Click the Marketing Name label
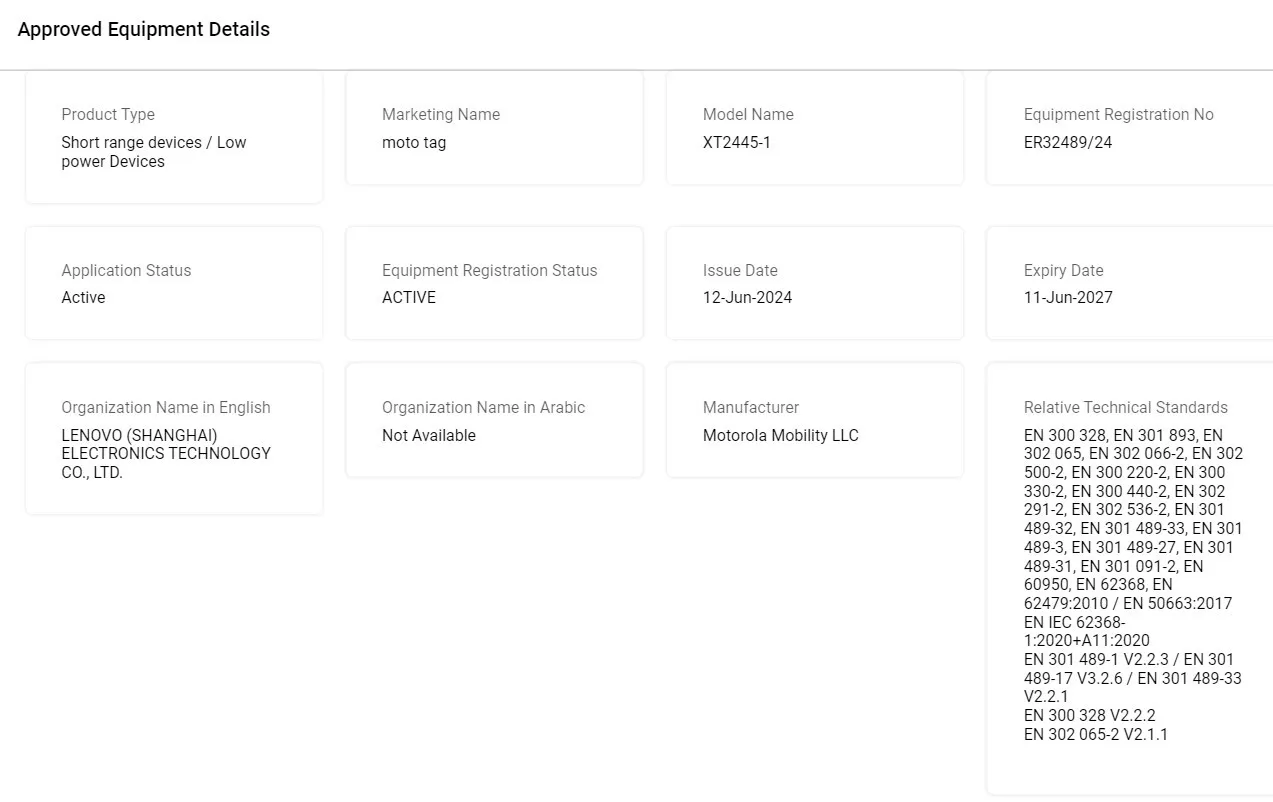Image resolution: width=1273 pixels, height=802 pixels. point(441,114)
